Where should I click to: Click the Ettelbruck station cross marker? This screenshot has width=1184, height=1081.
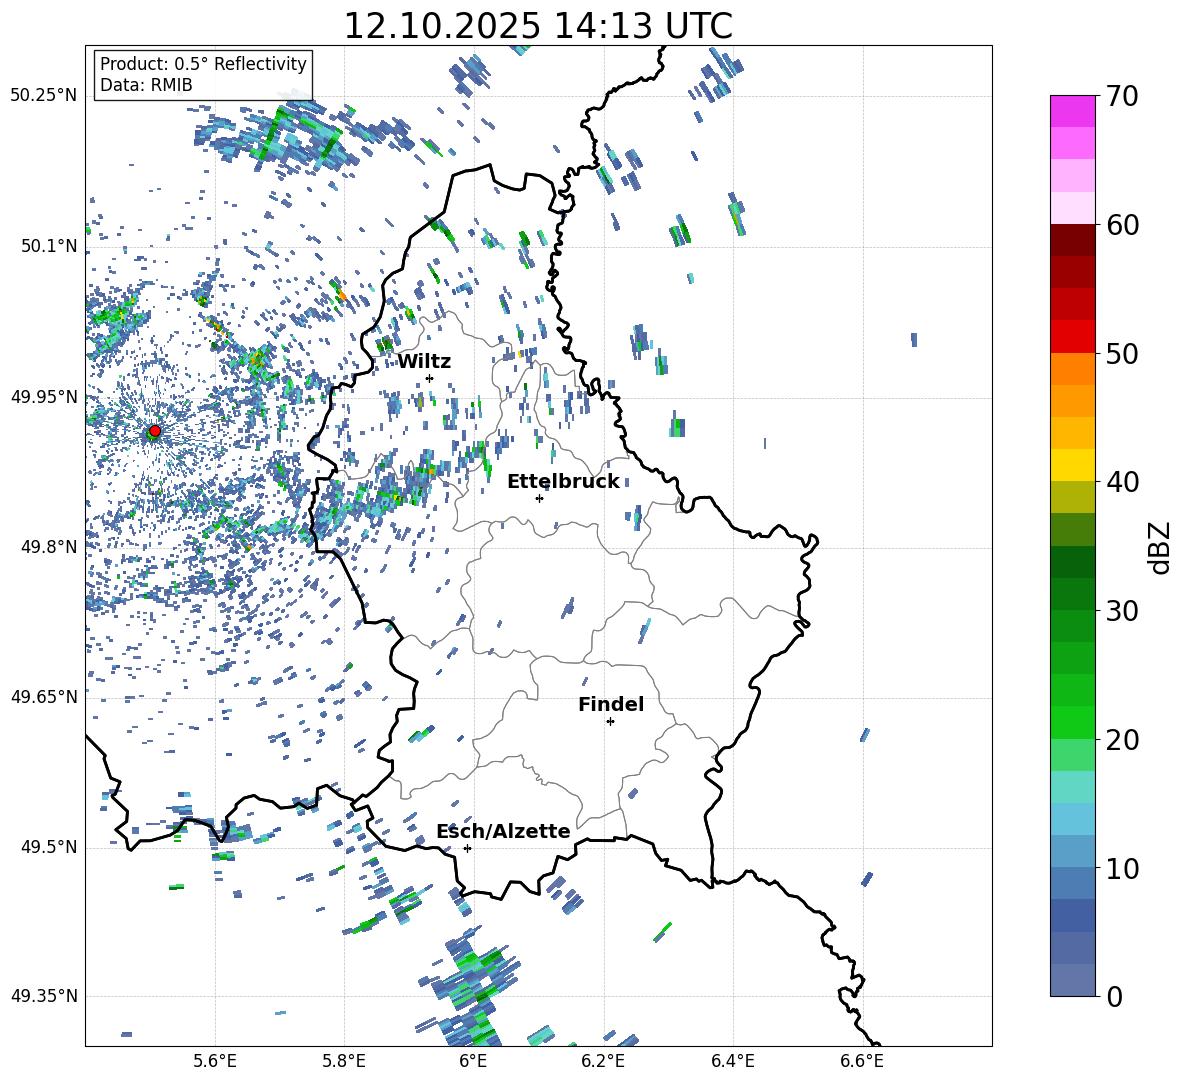point(539,498)
